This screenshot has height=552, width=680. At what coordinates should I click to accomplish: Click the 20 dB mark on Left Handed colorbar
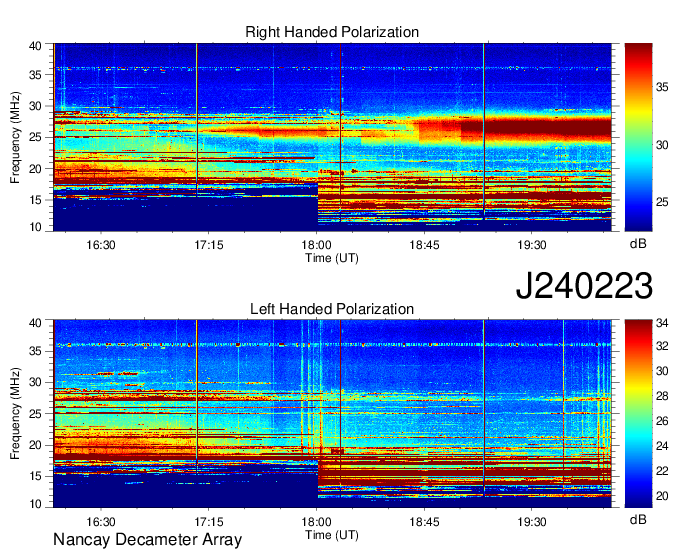coord(662,496)
